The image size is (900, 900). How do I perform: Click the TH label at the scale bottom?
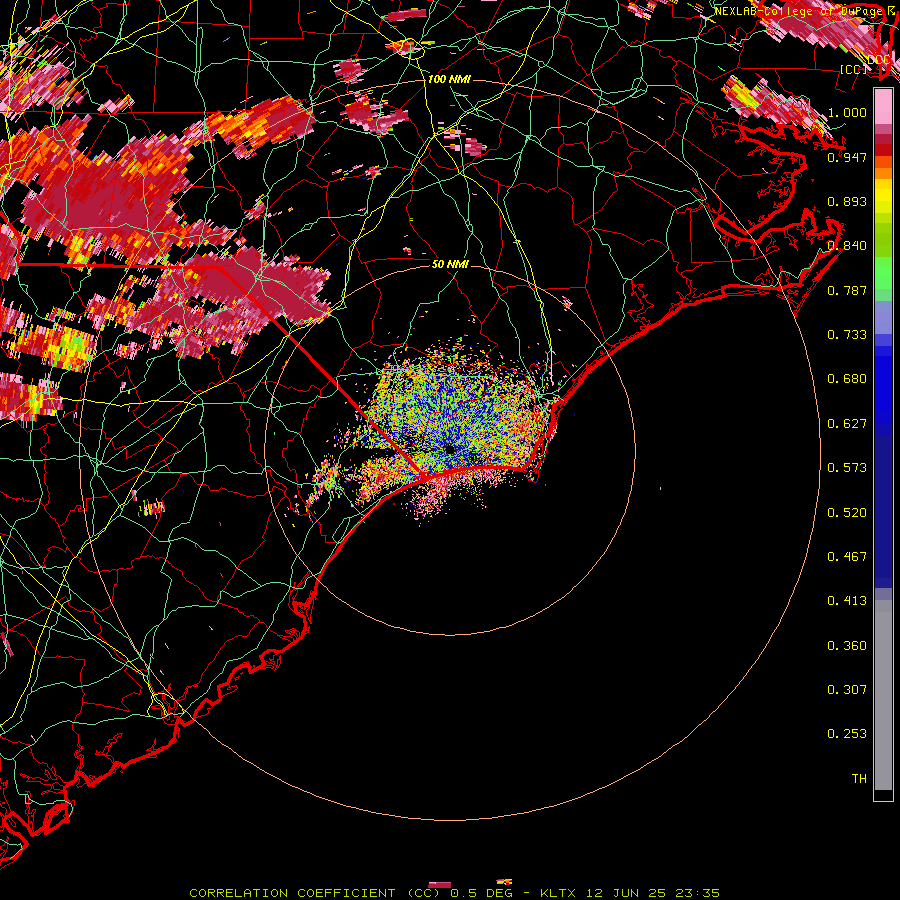tap(859, 779)
